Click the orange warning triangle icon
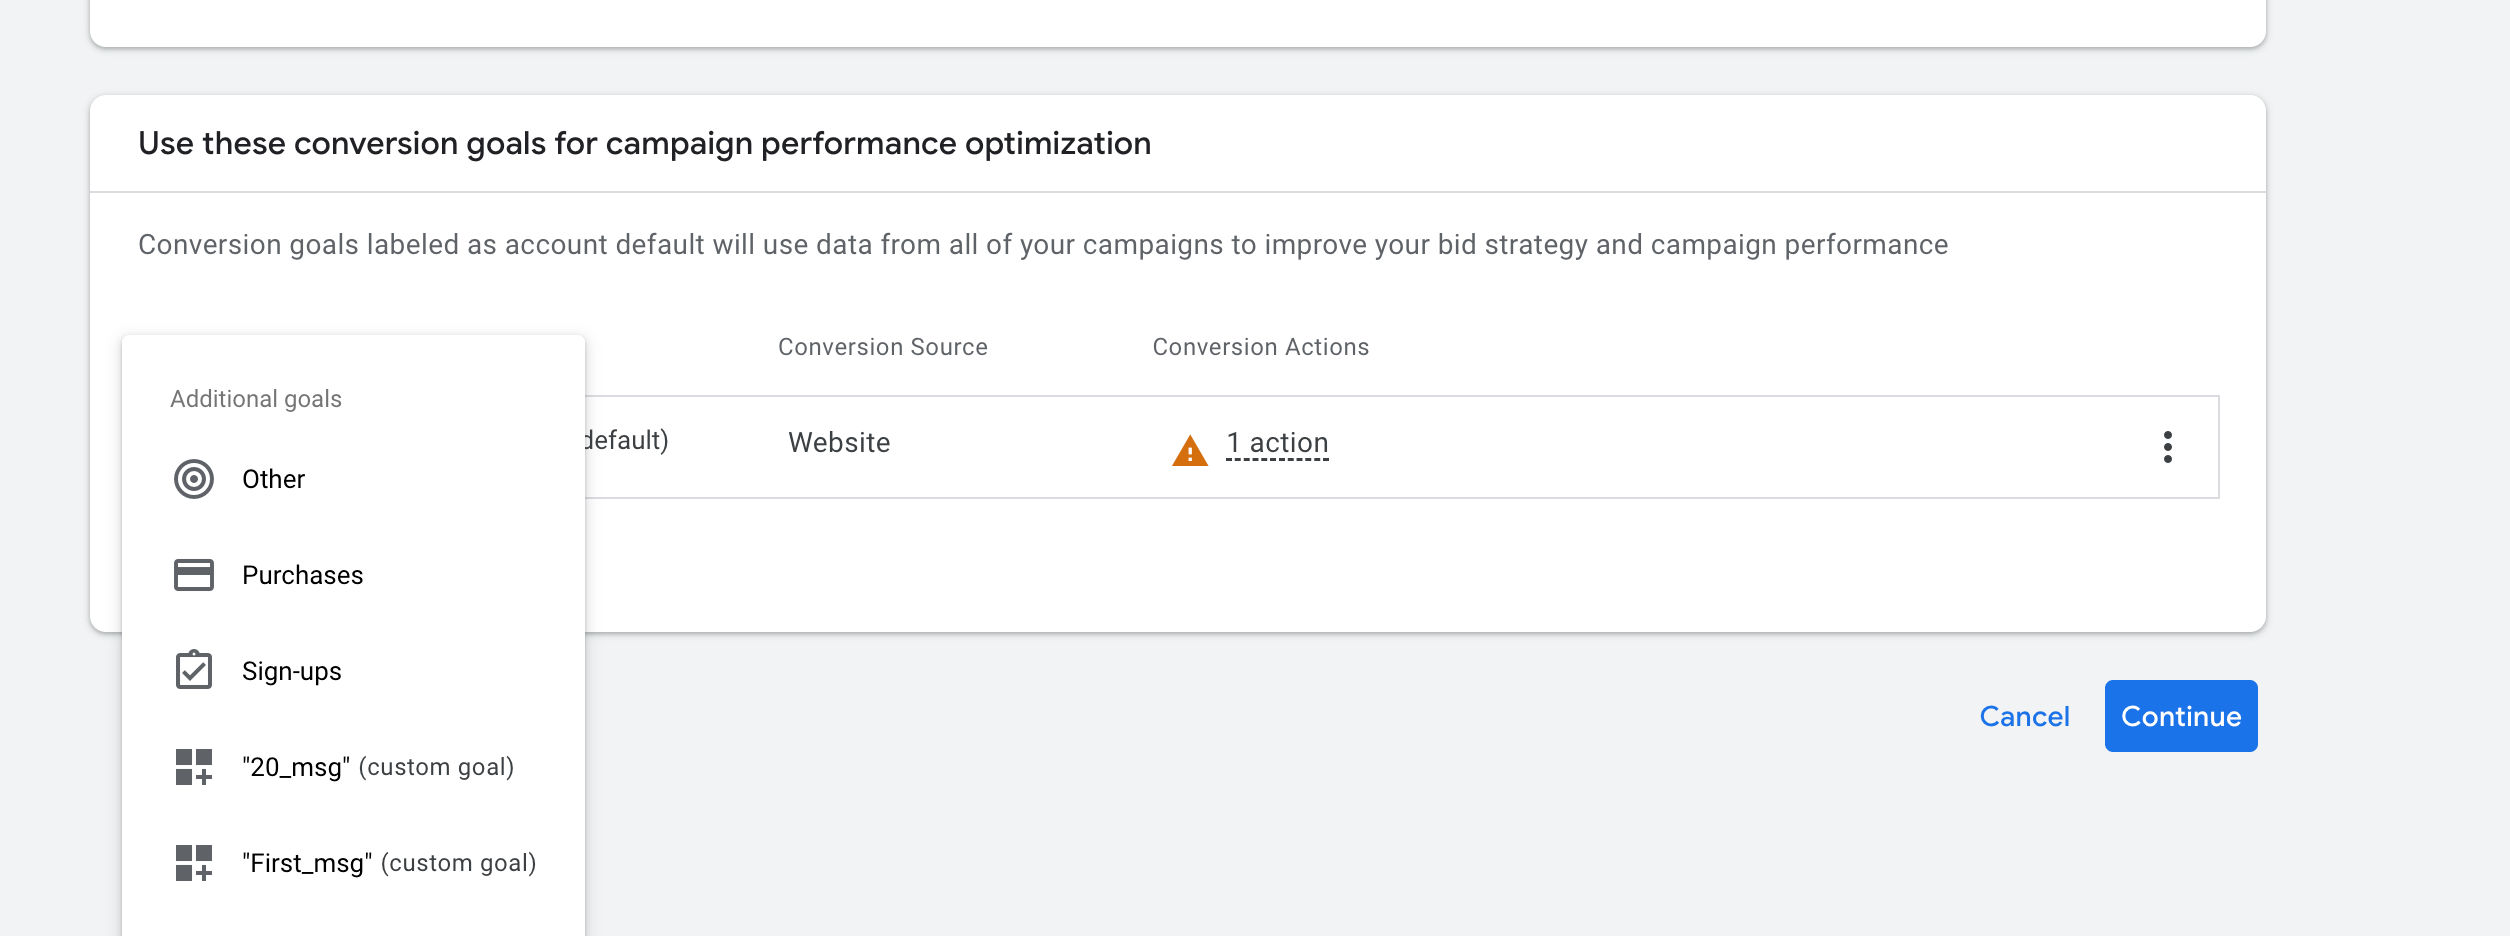Image resolution: width=2510 pixels, height=936 pixels. point(1189,451)
